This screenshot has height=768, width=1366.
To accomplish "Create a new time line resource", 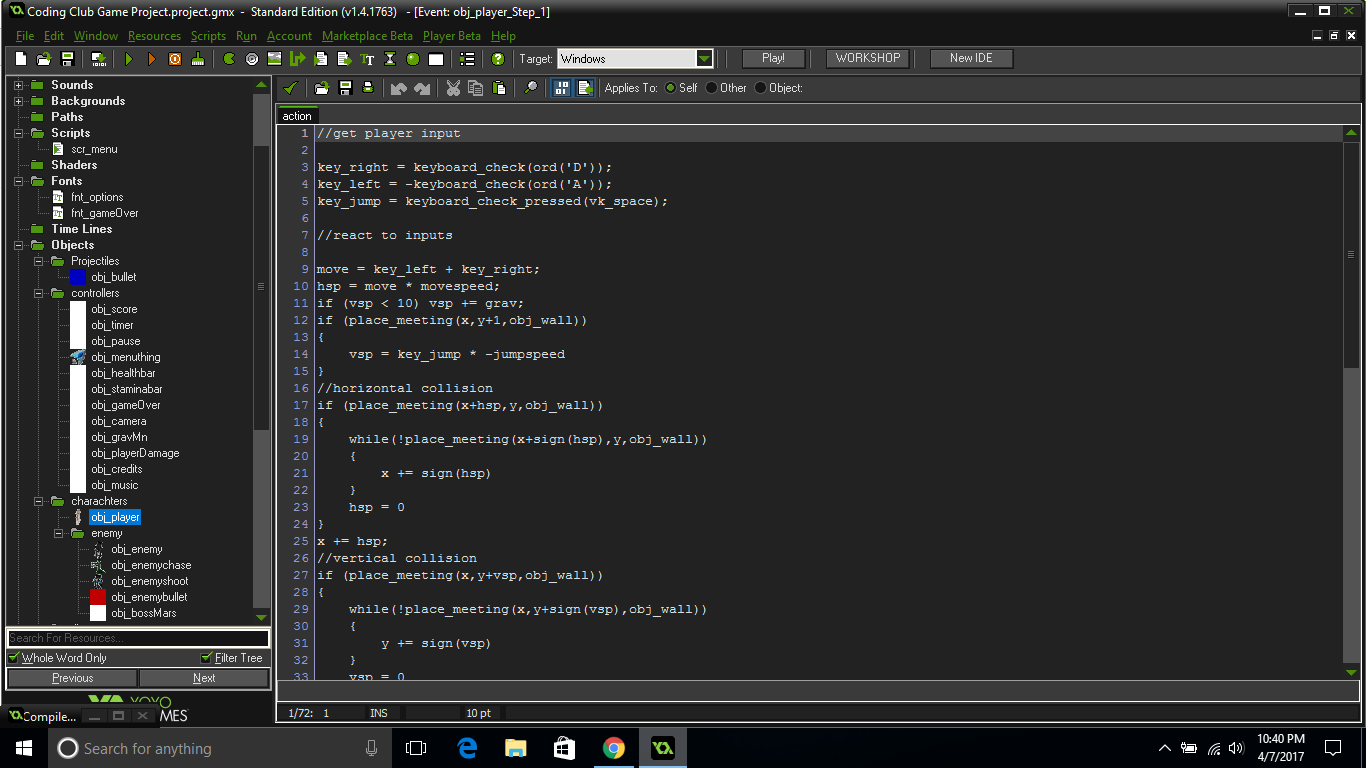I will point(390,58).
